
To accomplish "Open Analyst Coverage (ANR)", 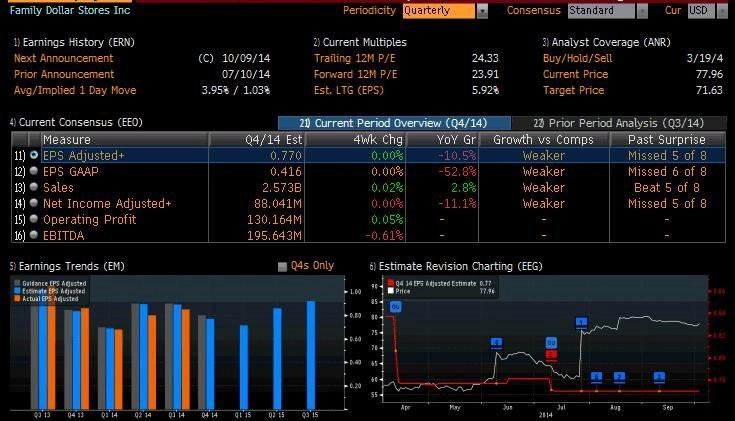I will (607, 42).
